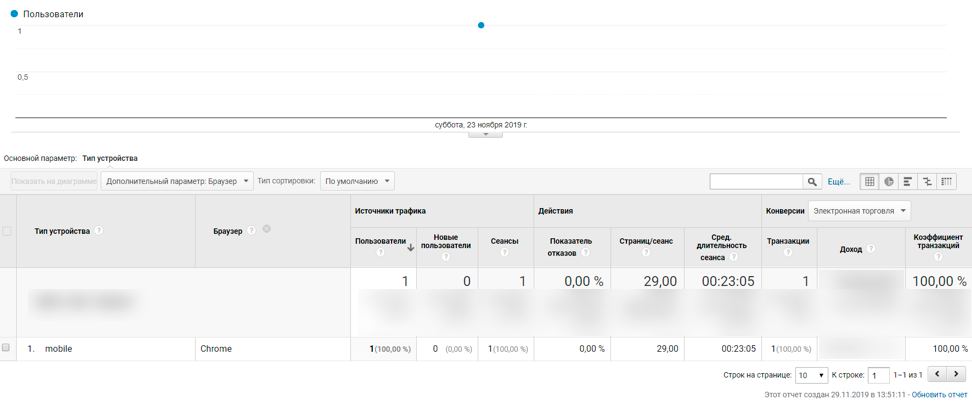Open Дополнительный параметр: Браузер dropdown
The width and height of the screenshot is (972, 402).
click(177, 181)
